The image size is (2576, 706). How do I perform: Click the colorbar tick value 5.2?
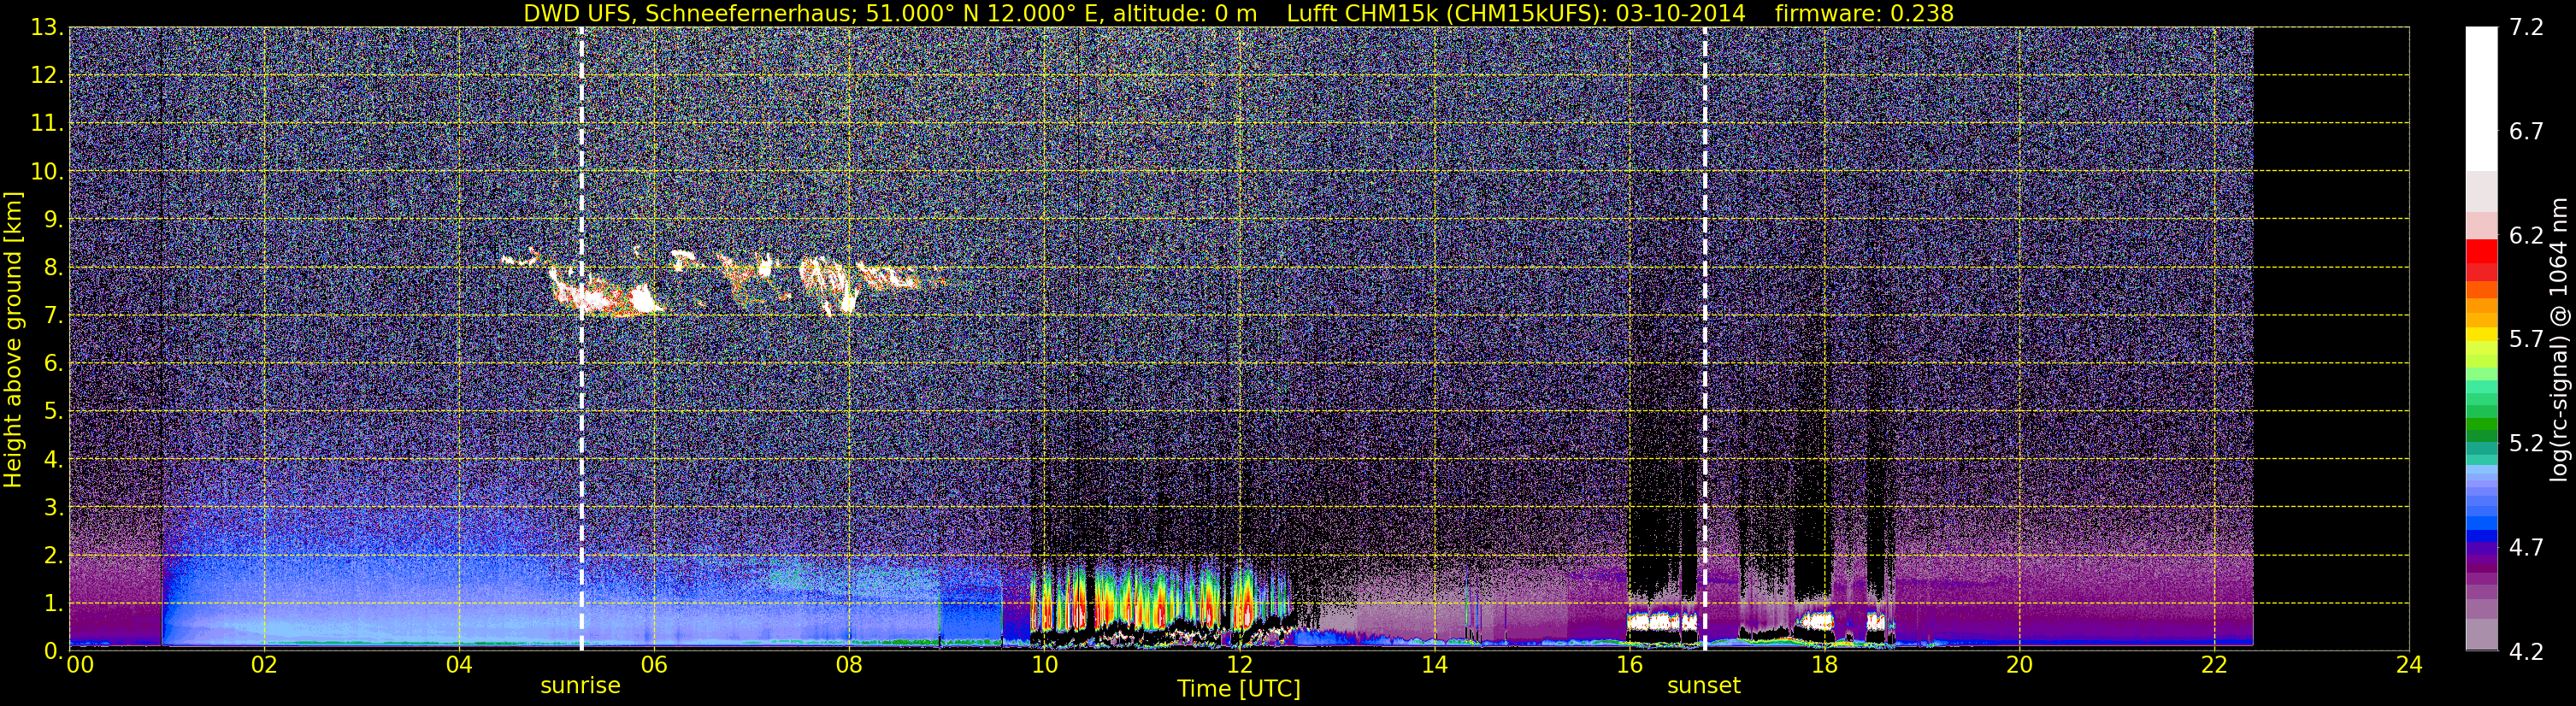point(2526,444)
